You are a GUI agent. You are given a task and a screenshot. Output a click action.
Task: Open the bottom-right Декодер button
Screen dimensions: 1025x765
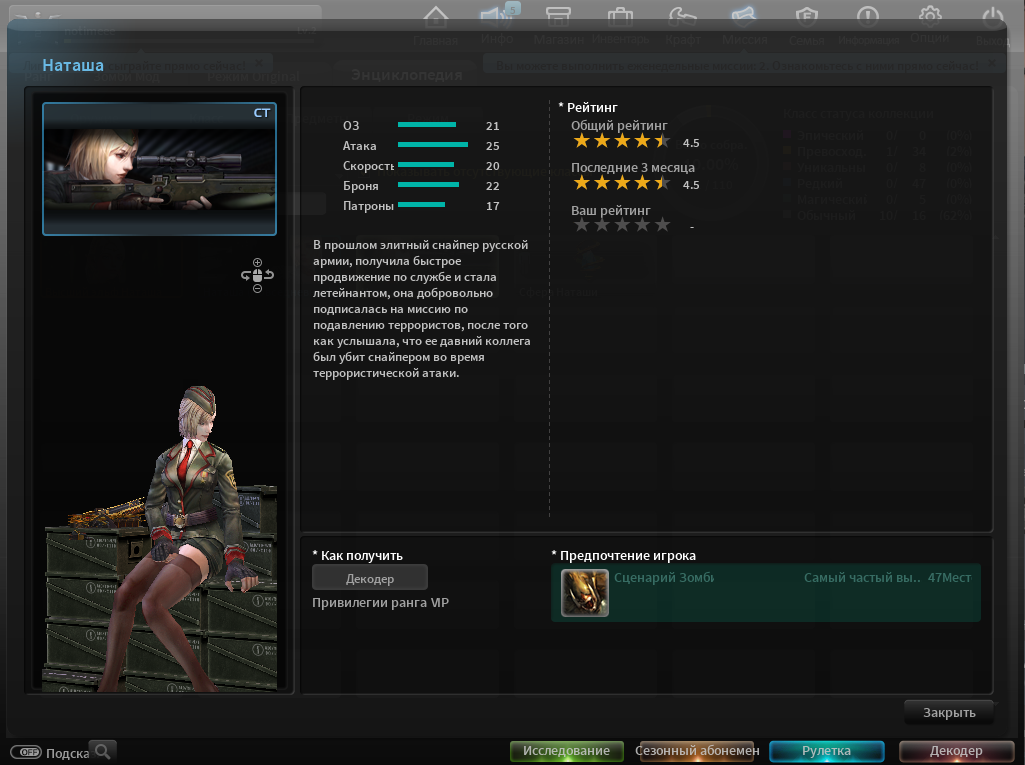956,751
